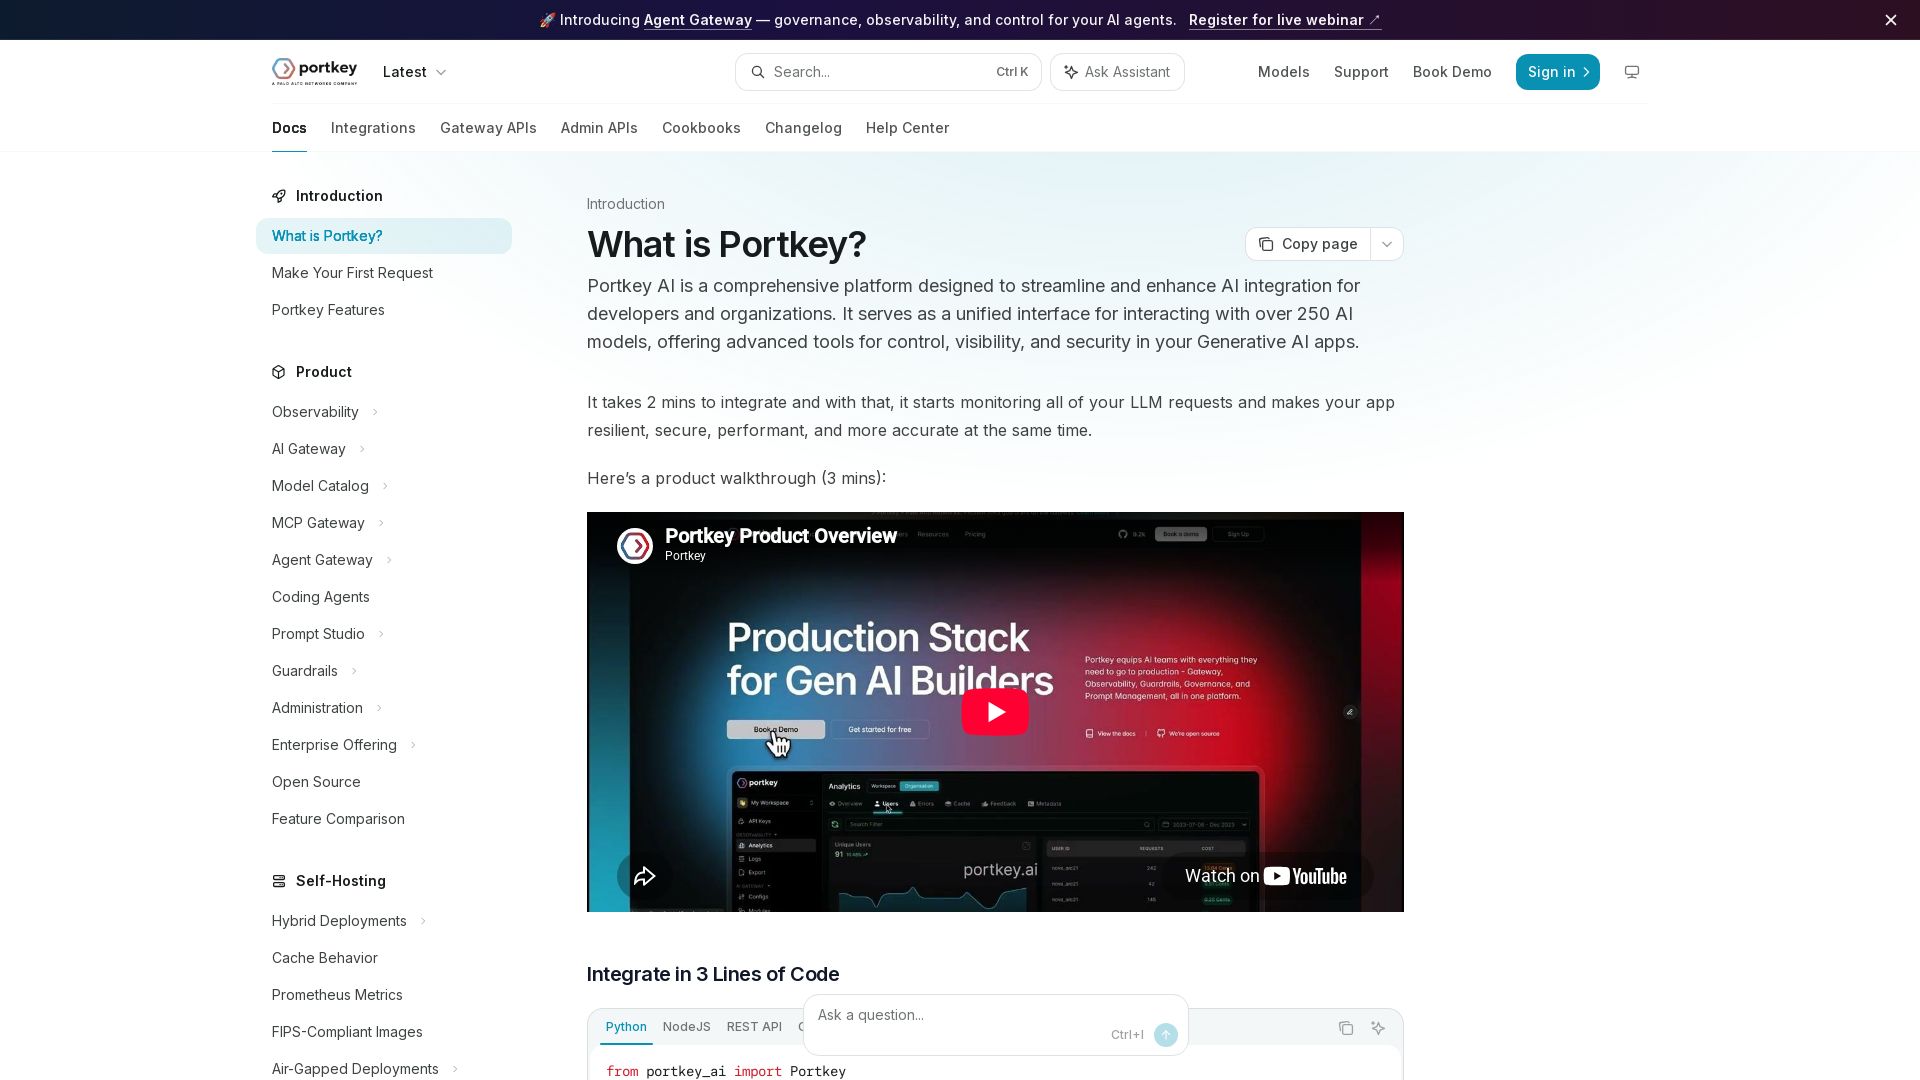Open the Support link
This screenshot has width=1920, height=1080.
[x=1361, y=72]
